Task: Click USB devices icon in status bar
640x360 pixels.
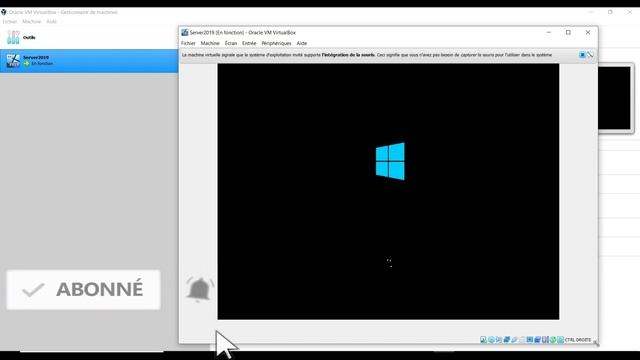Action: (x=514, y=340)
